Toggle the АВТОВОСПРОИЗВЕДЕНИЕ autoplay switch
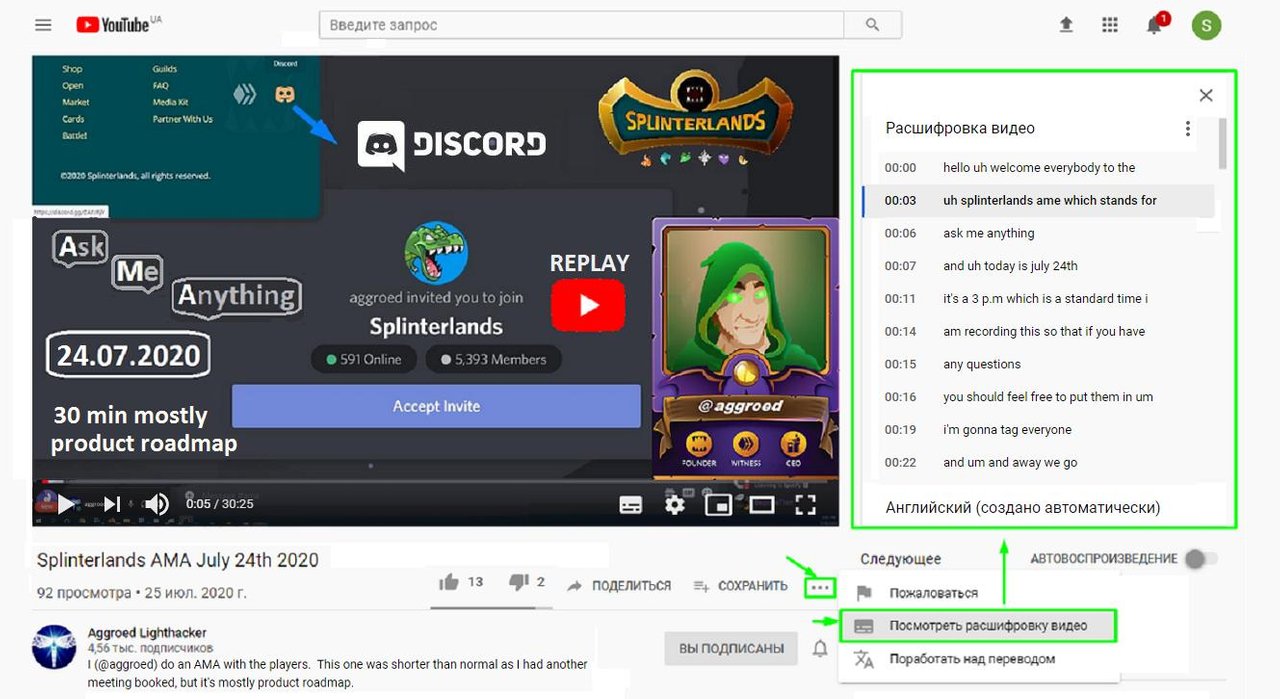This screenshot has height=699, width=1280. point(1199,559)
